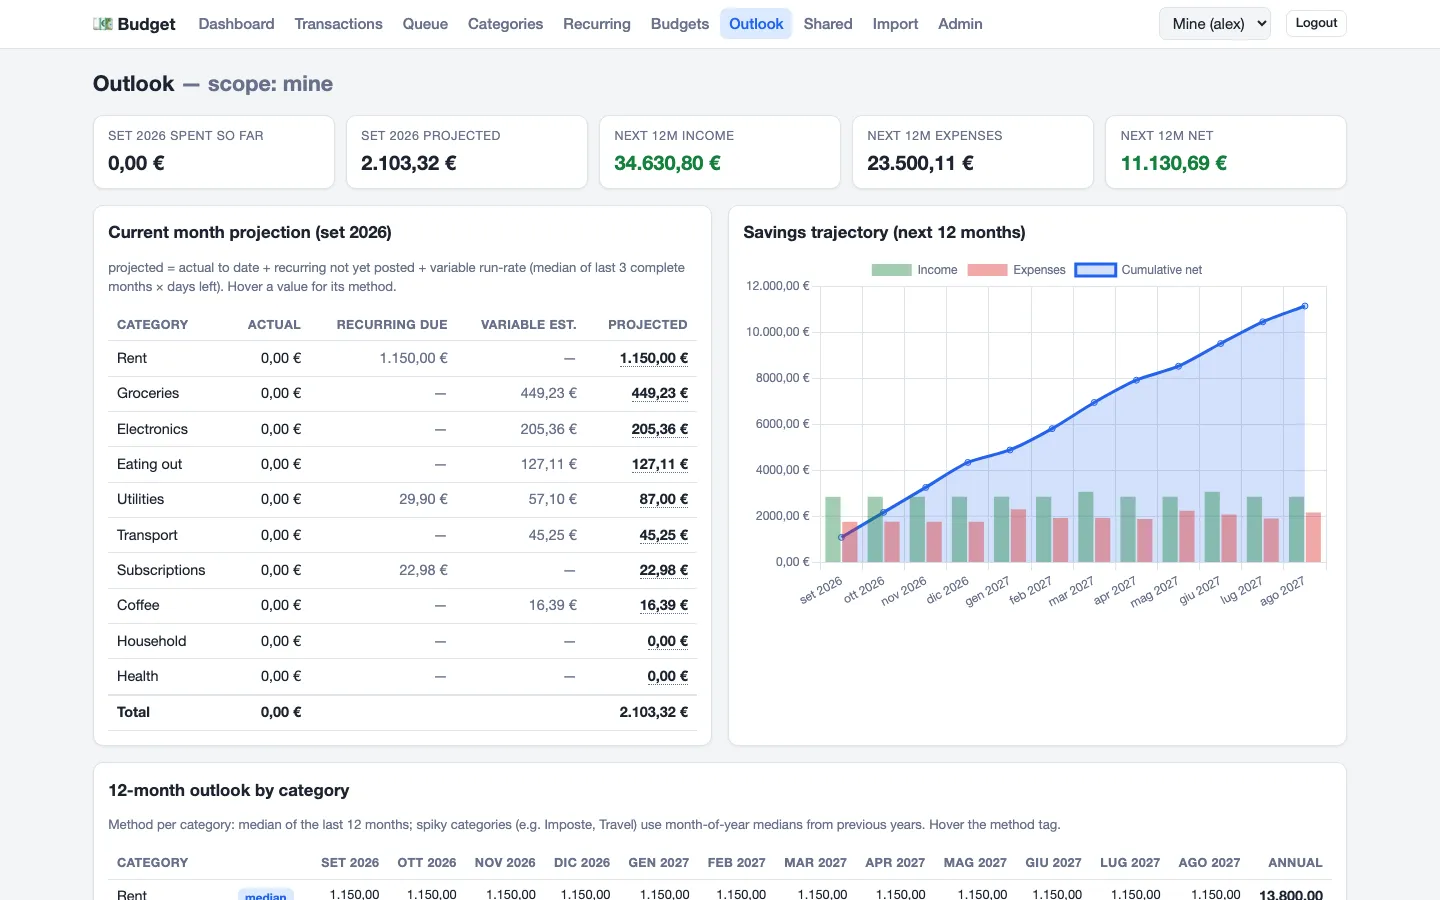Viewport: 1440px width, 900px height.
Task: Open the Queue page
Action: [425, 24]
